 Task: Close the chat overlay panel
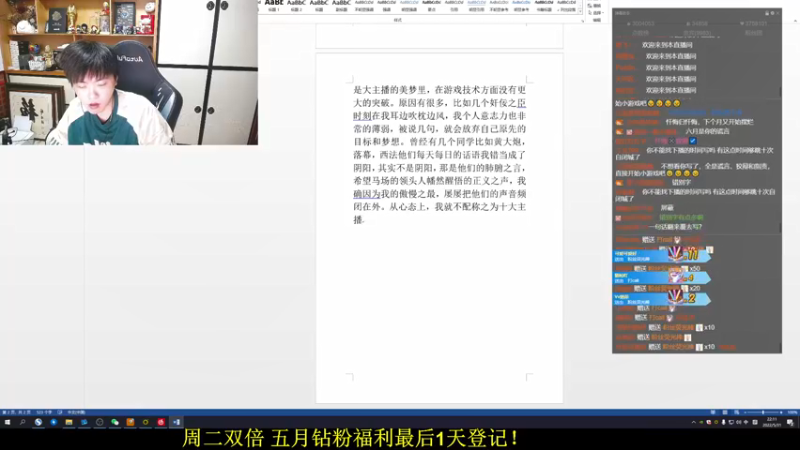[778, 13]
